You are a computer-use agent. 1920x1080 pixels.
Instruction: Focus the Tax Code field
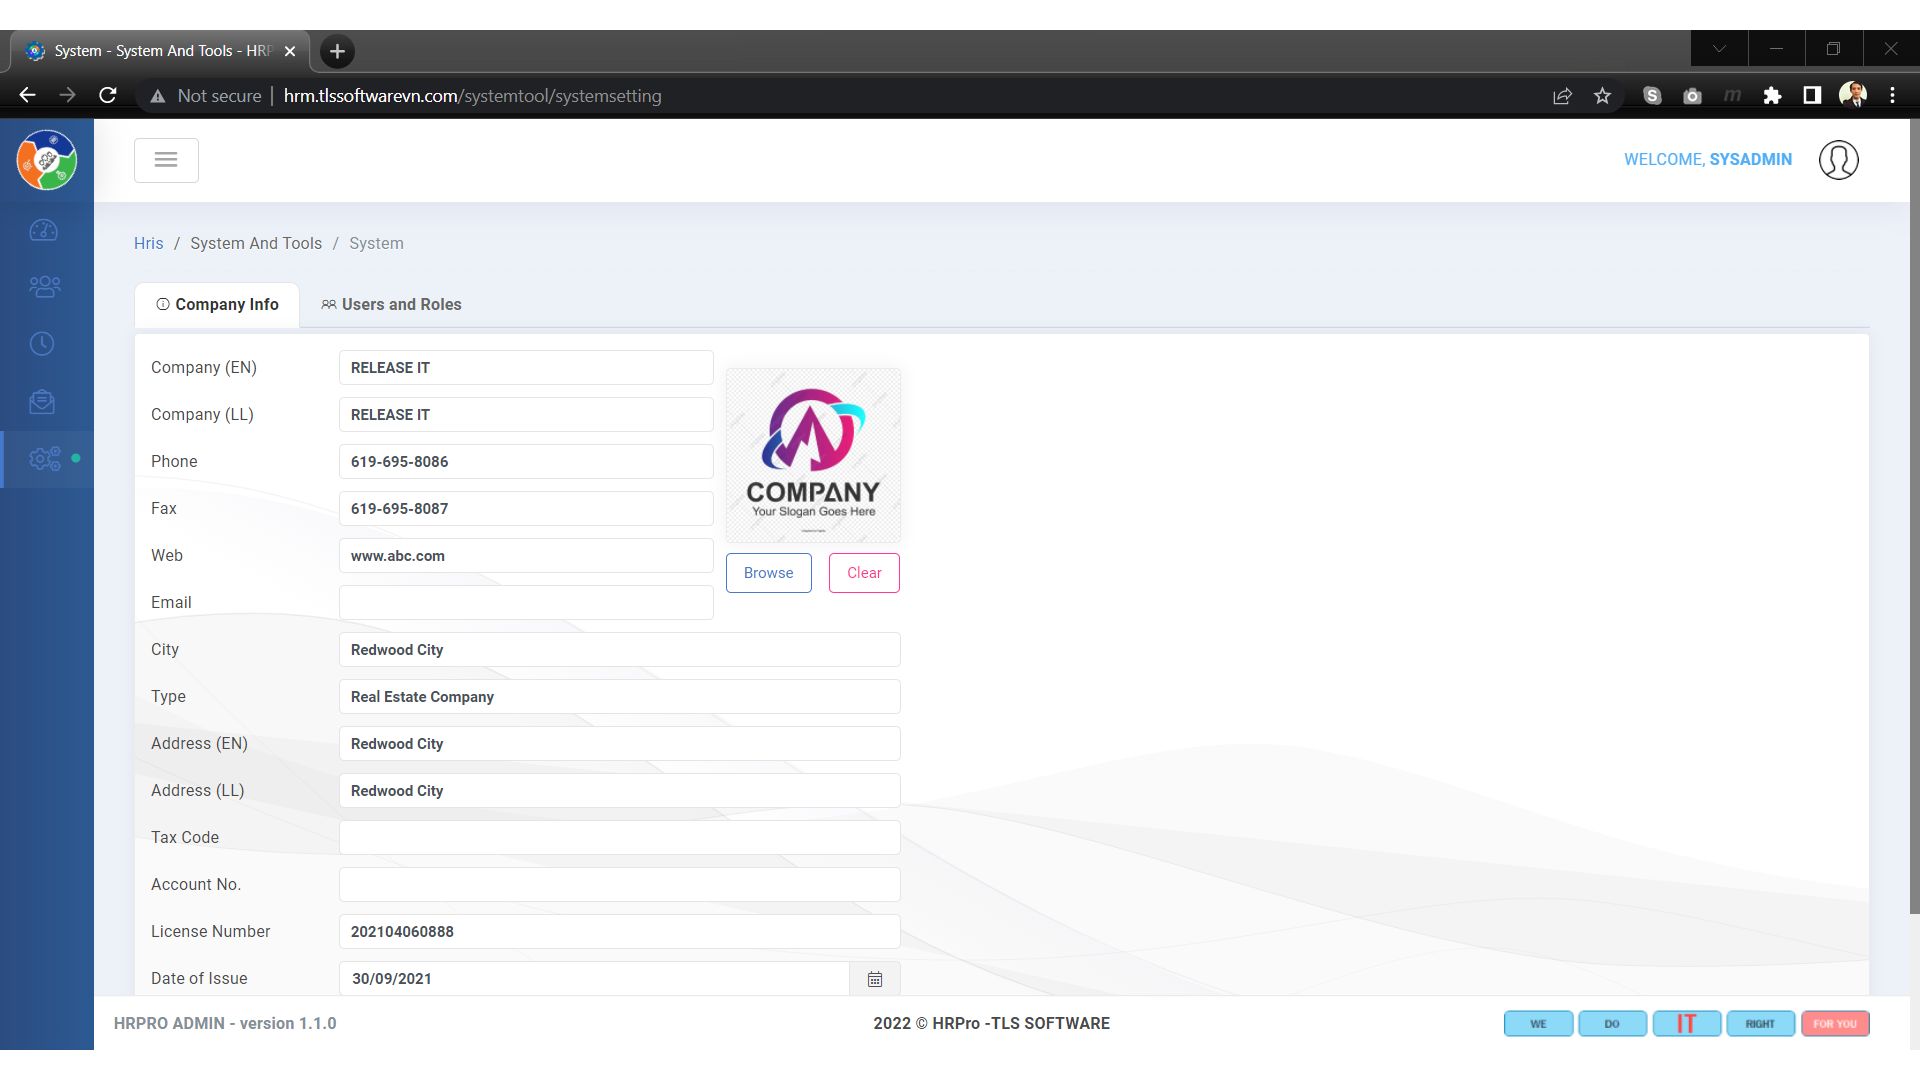tap(619, 838)
